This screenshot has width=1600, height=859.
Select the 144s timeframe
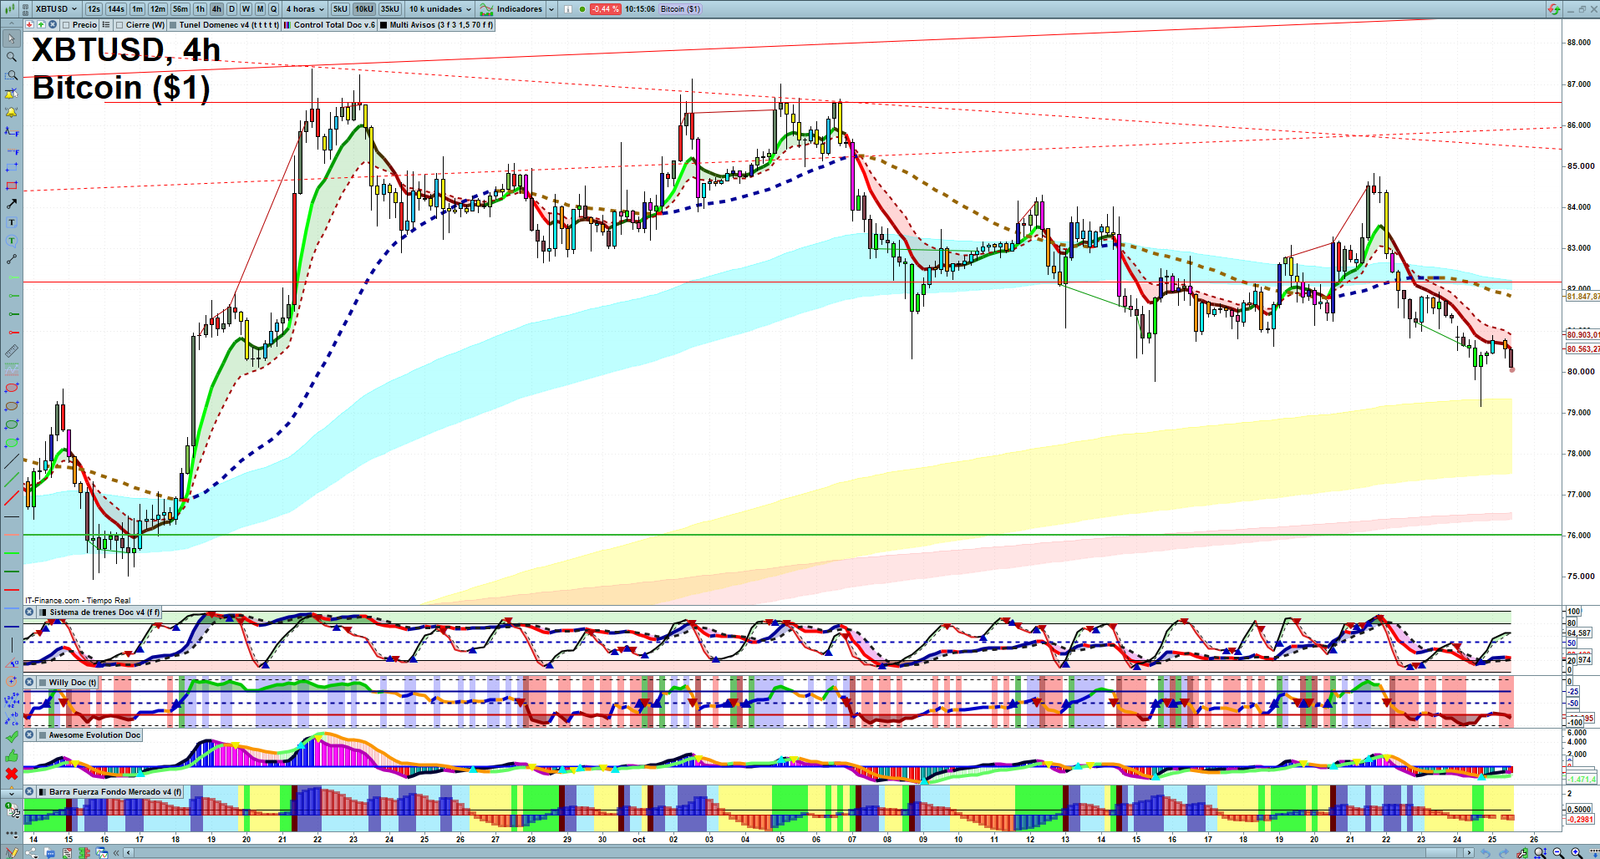point(116,9)
